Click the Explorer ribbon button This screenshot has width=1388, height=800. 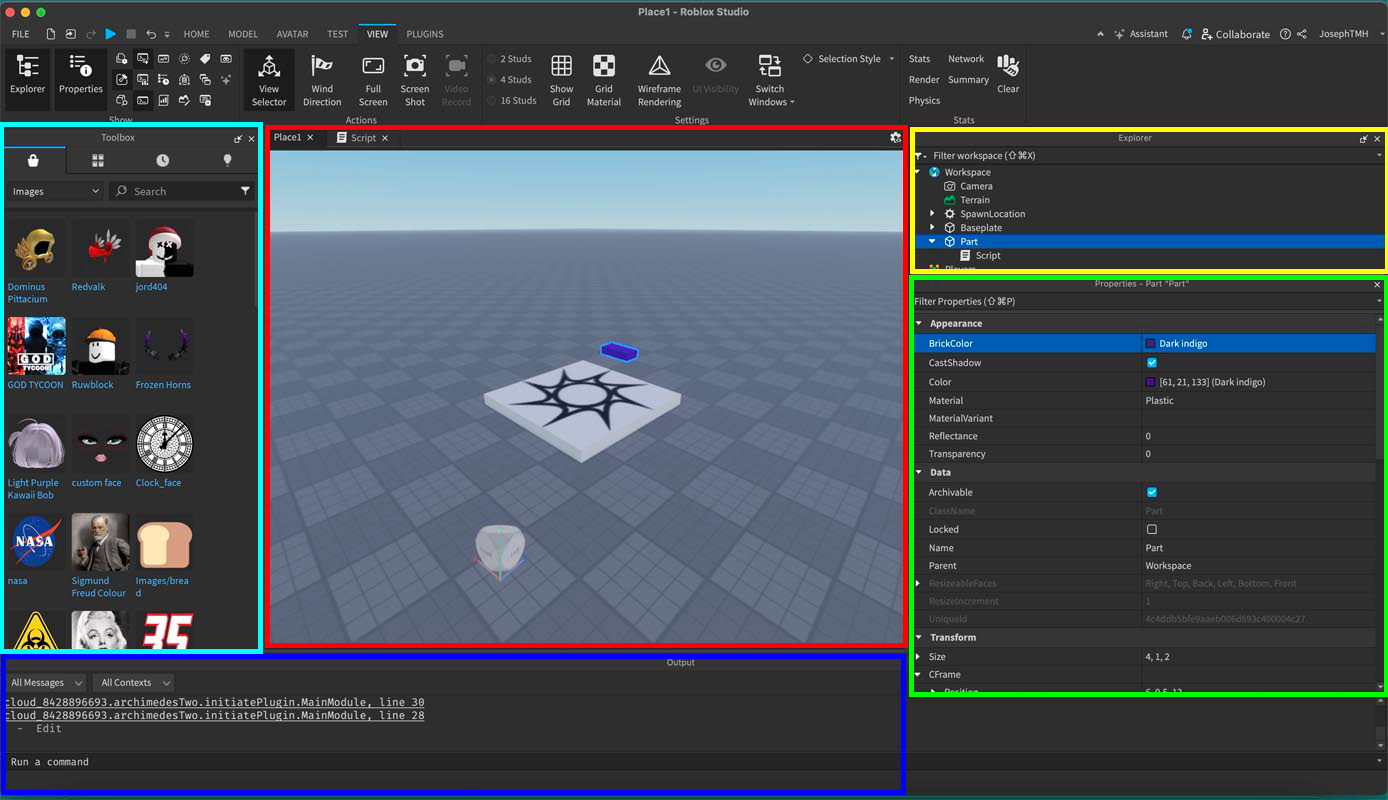[27, 78]
